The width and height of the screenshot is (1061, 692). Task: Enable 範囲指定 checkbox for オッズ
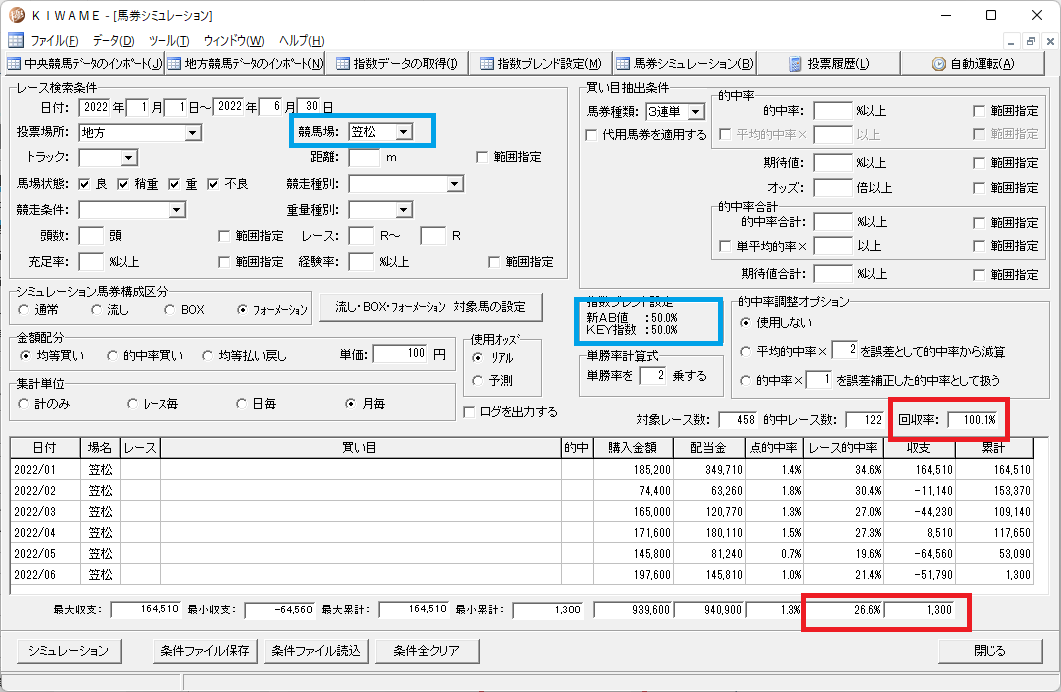click(x=978, y=188)
